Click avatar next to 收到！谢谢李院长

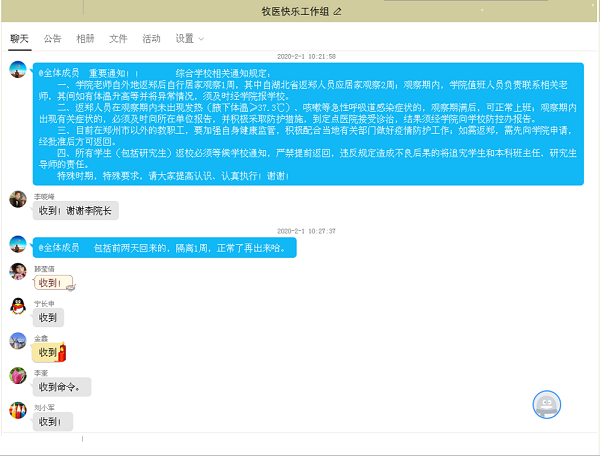coord(17,199)
